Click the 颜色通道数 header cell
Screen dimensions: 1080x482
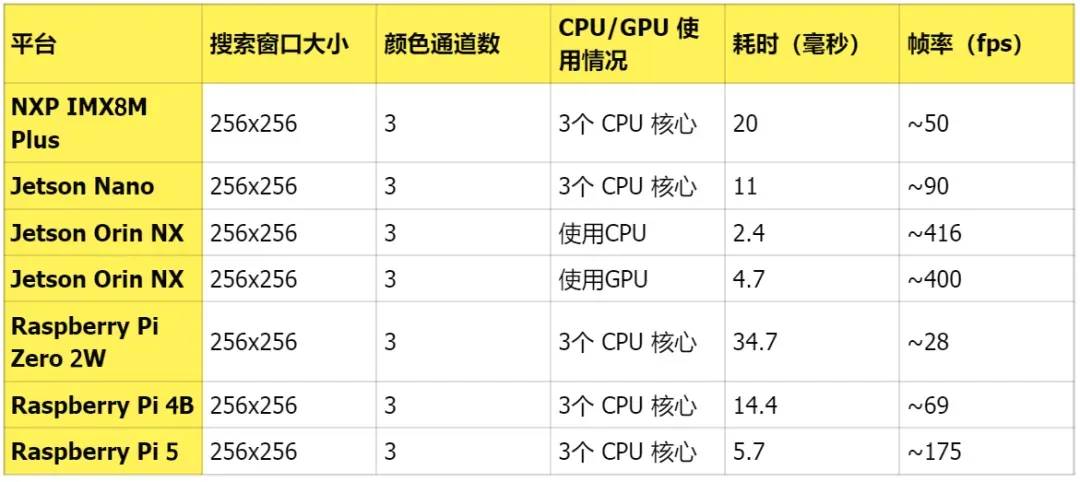coord(464,45)
